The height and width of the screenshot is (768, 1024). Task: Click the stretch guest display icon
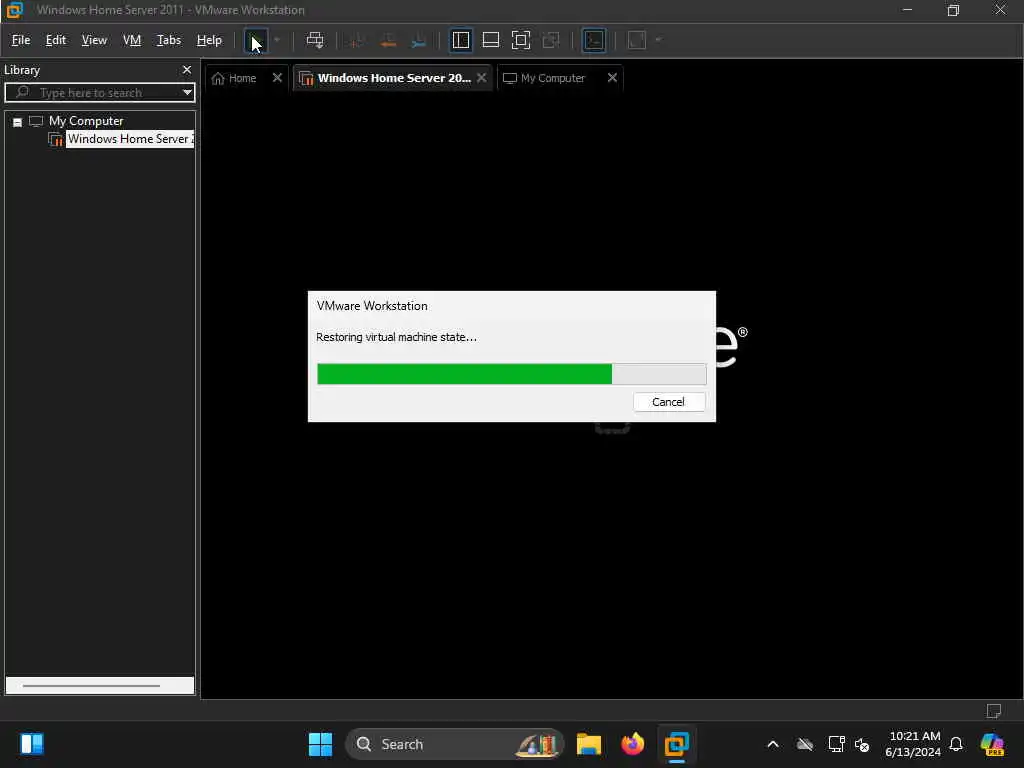[x=637, y=40]
